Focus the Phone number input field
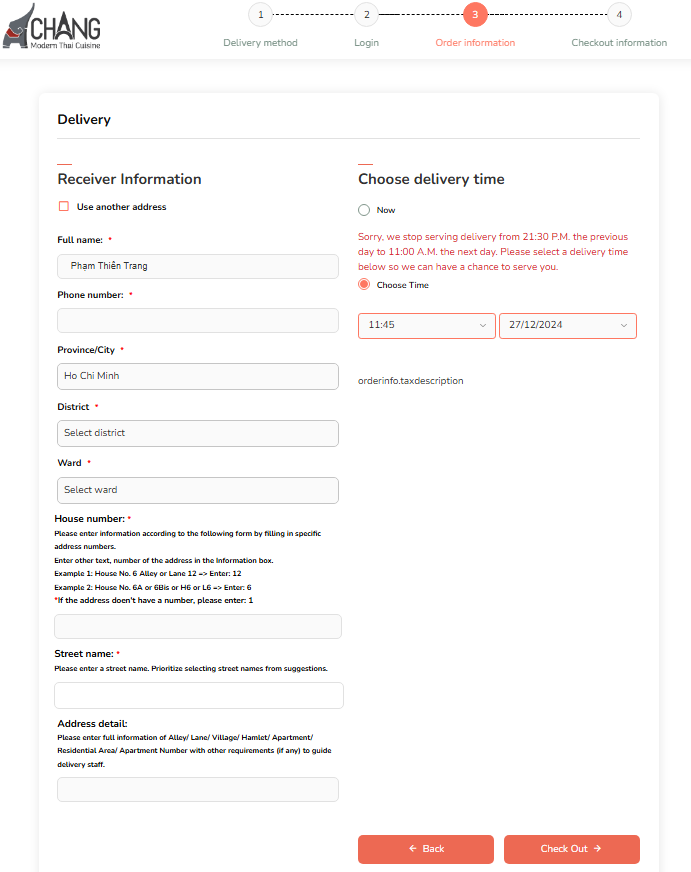Screen dimensions: 691x872 (x=198, y=321)
